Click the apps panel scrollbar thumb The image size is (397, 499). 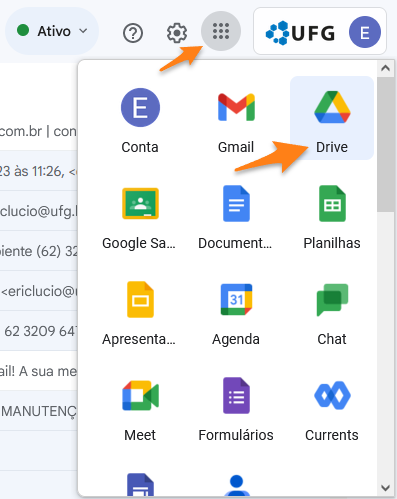385,144
